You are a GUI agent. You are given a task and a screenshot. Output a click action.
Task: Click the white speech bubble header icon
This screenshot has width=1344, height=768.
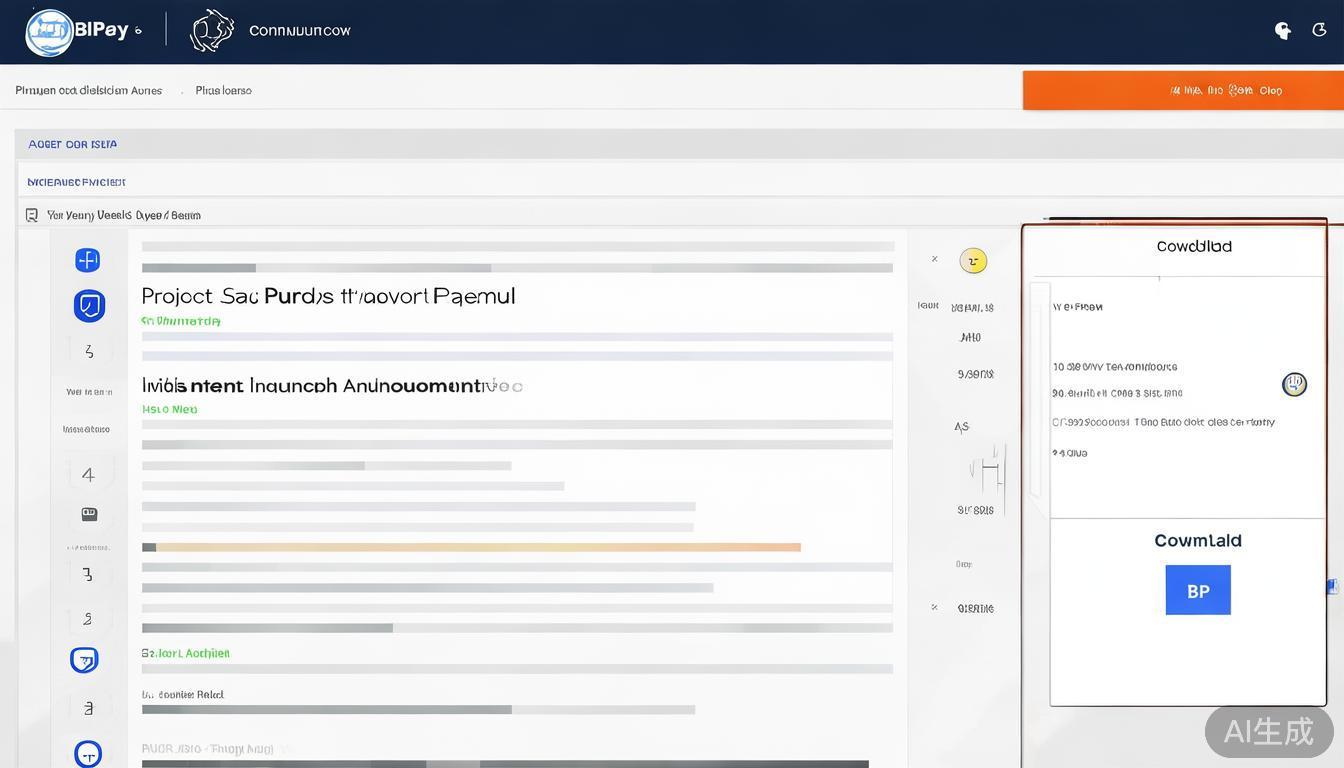1283,31
